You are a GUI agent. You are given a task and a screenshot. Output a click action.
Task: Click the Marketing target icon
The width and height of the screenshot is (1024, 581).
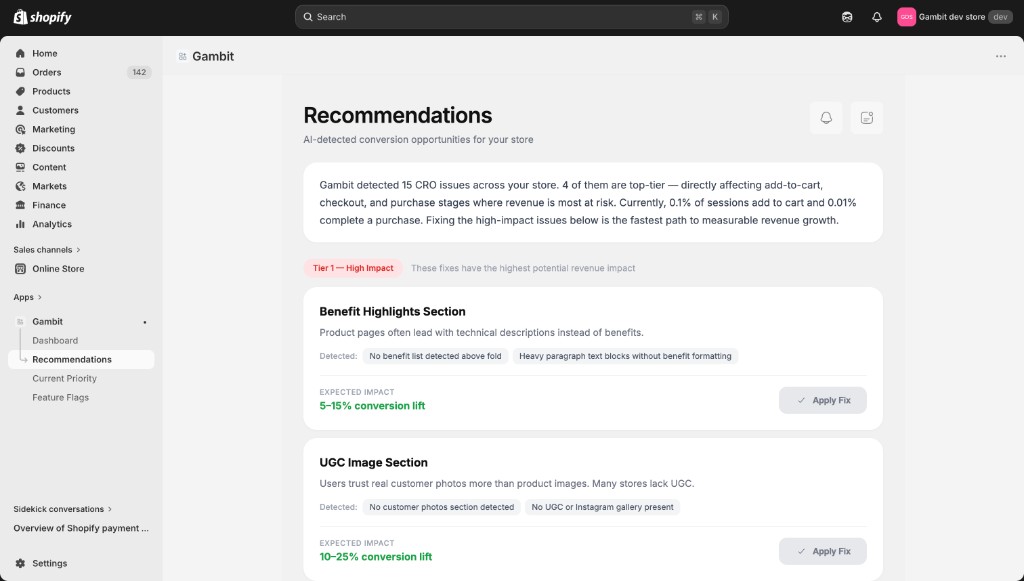click(20, 129)
